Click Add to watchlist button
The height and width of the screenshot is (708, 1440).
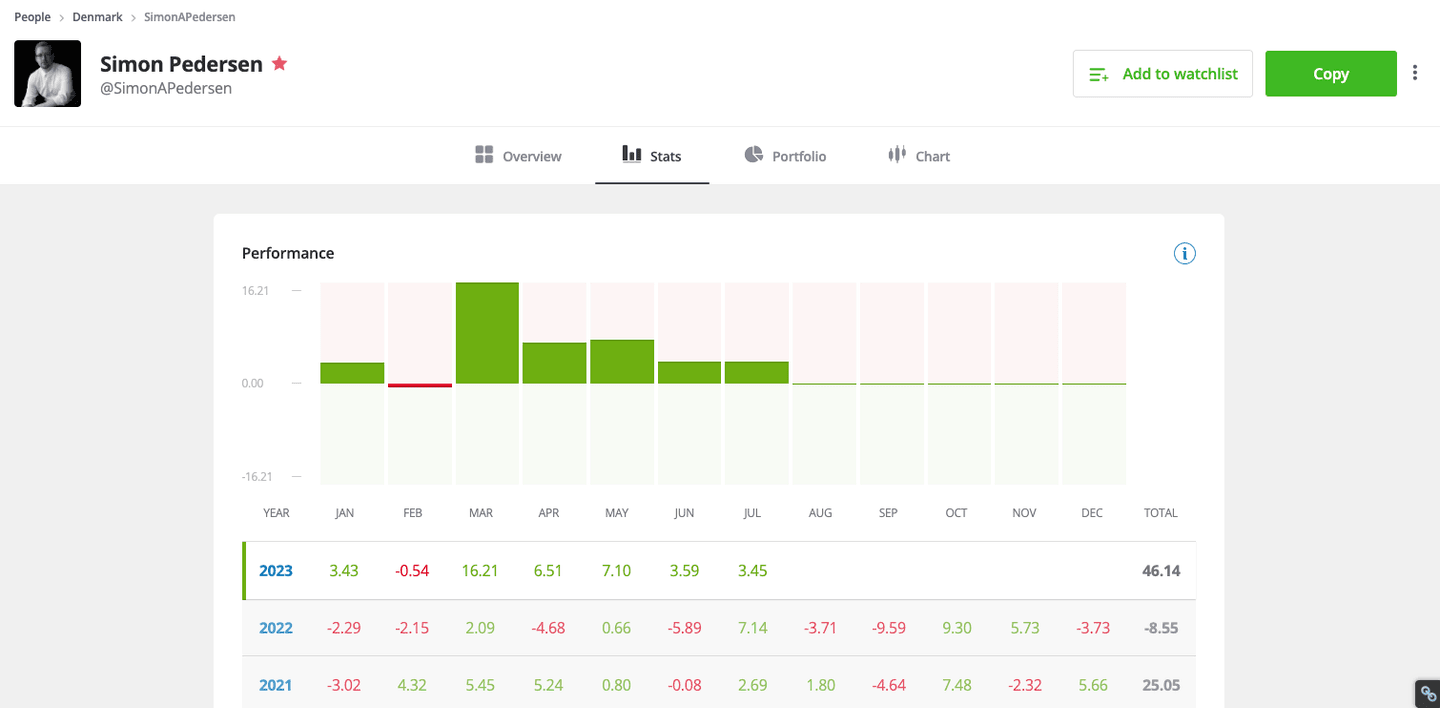click(1162, 74)
